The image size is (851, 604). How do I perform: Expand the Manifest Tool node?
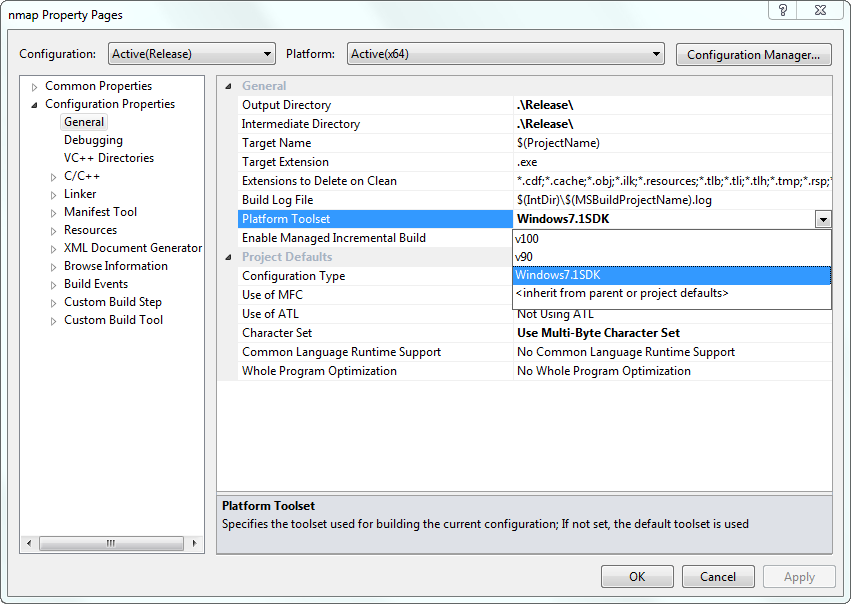(x=53, y=213)
